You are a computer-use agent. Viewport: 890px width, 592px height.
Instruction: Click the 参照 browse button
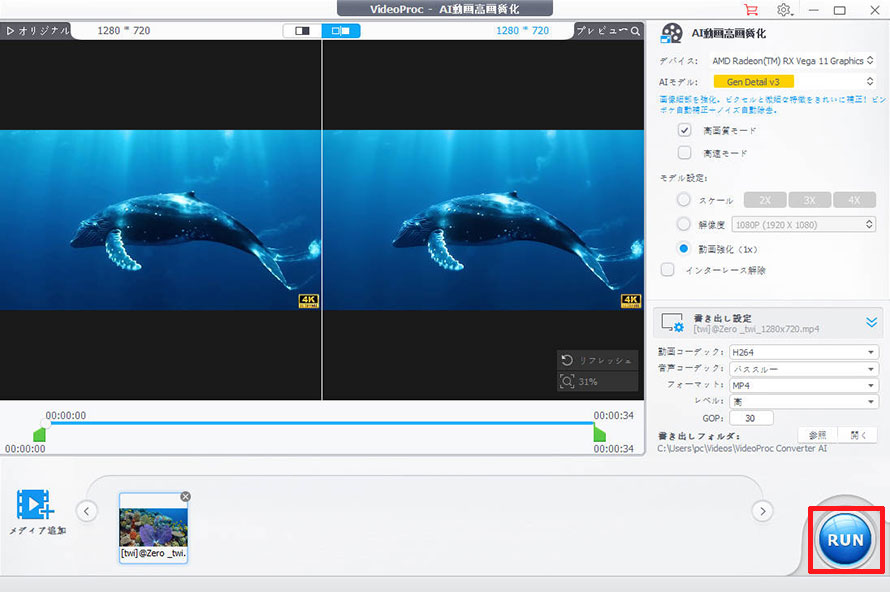click(817, 435)
